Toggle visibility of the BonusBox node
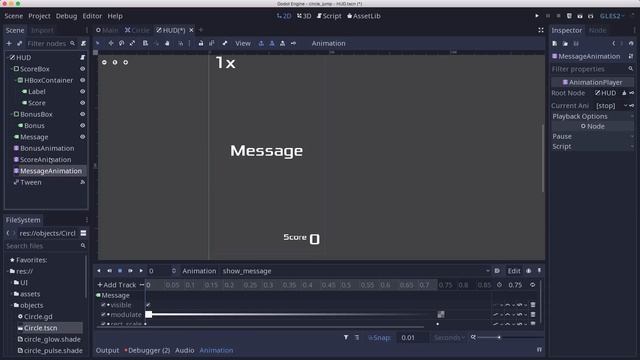Screen dimensions: 640x360 pos(82,114)
